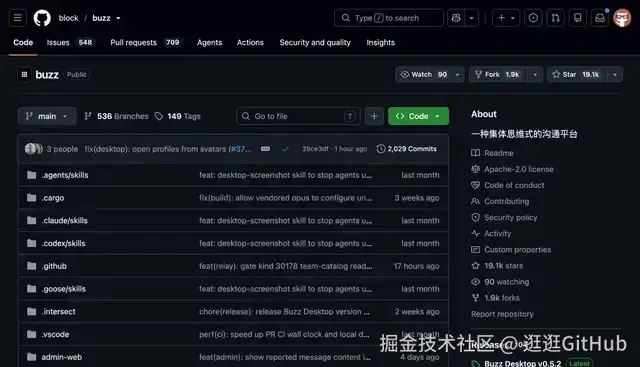Click the Go to file field
Image resolution: width=640 pixels, height=367 pixels.
coord(298,116)
